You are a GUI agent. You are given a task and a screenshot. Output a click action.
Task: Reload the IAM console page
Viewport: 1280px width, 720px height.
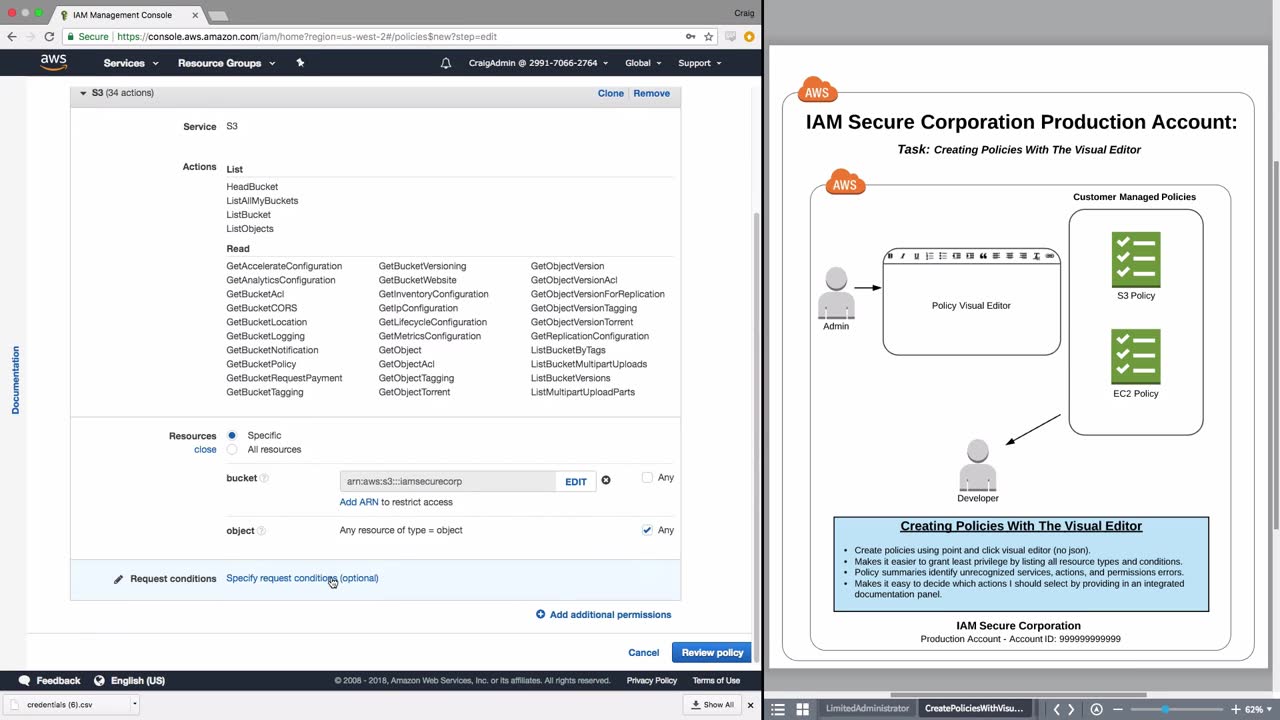(48, 36)
